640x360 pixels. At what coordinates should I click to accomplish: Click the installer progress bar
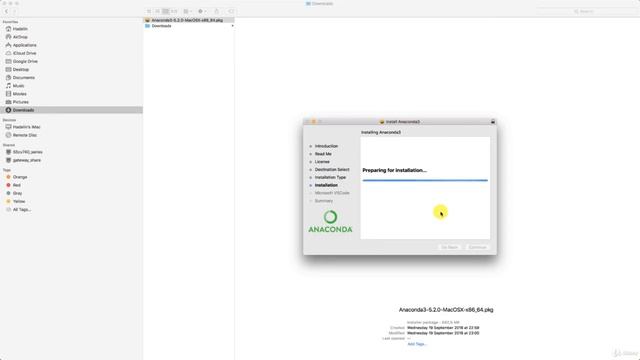425,180
